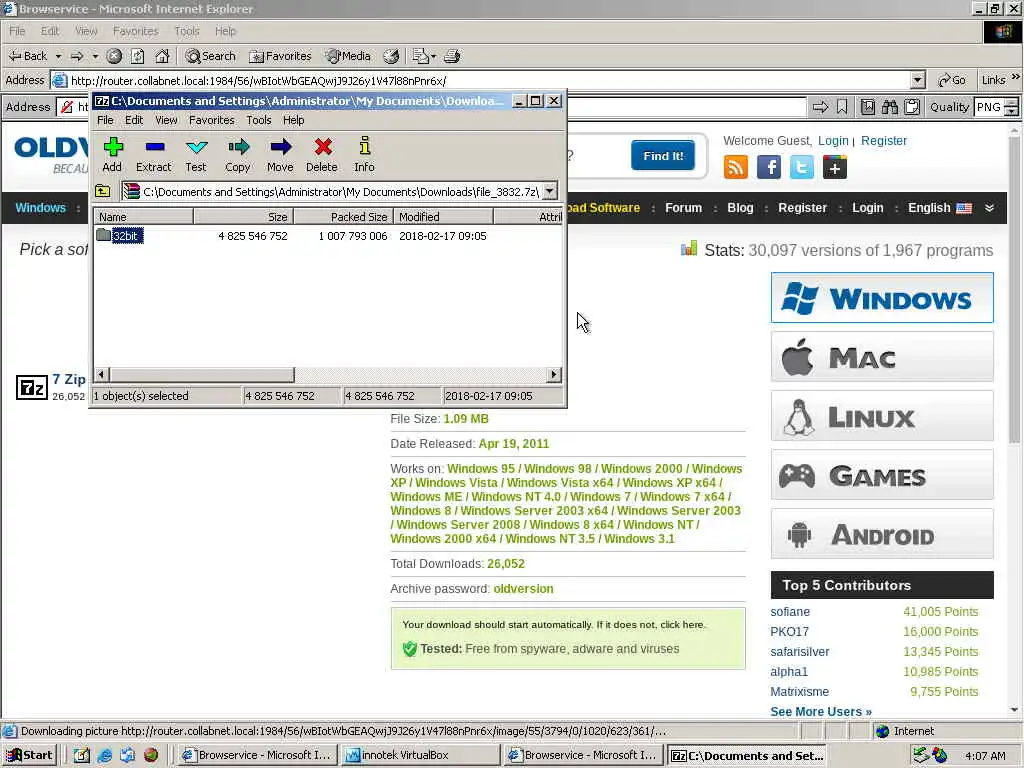Click See More Users link
Screen dimensions: 1024x768
pos(821,712)
